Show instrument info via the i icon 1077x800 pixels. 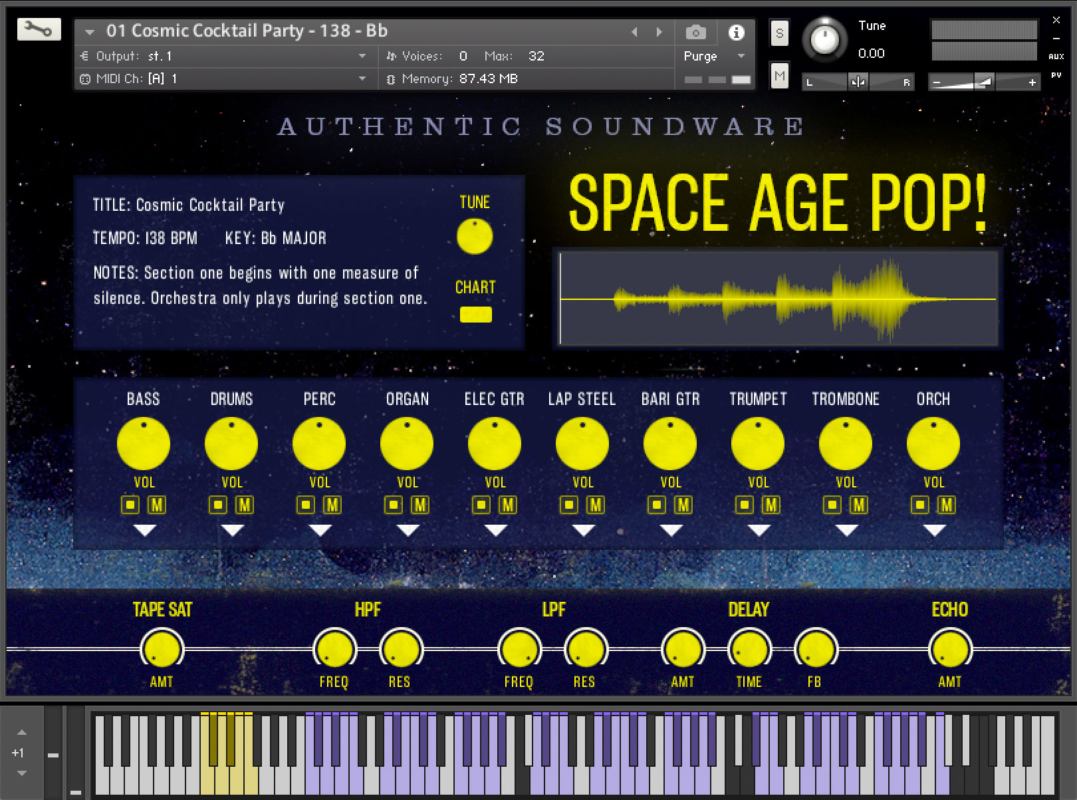click(x=736, y=32)
